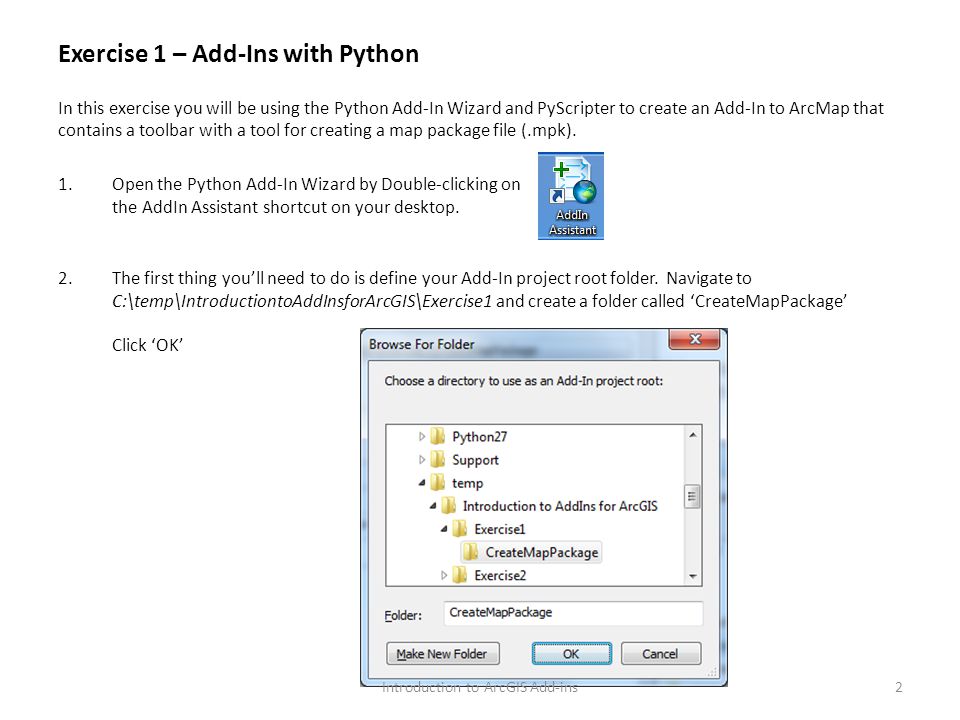This screenshot has width=960, height=720.
Task: Click the Introduction to AddIns for ArcGIS folder icon
Action: click(x=448, y=506)
